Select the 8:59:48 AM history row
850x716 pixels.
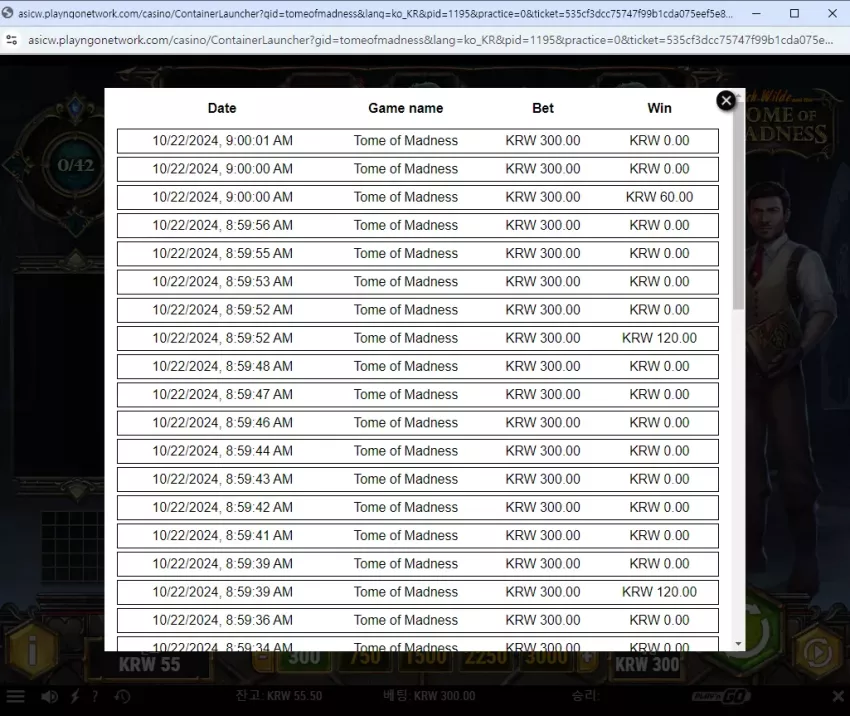[417, 366]
